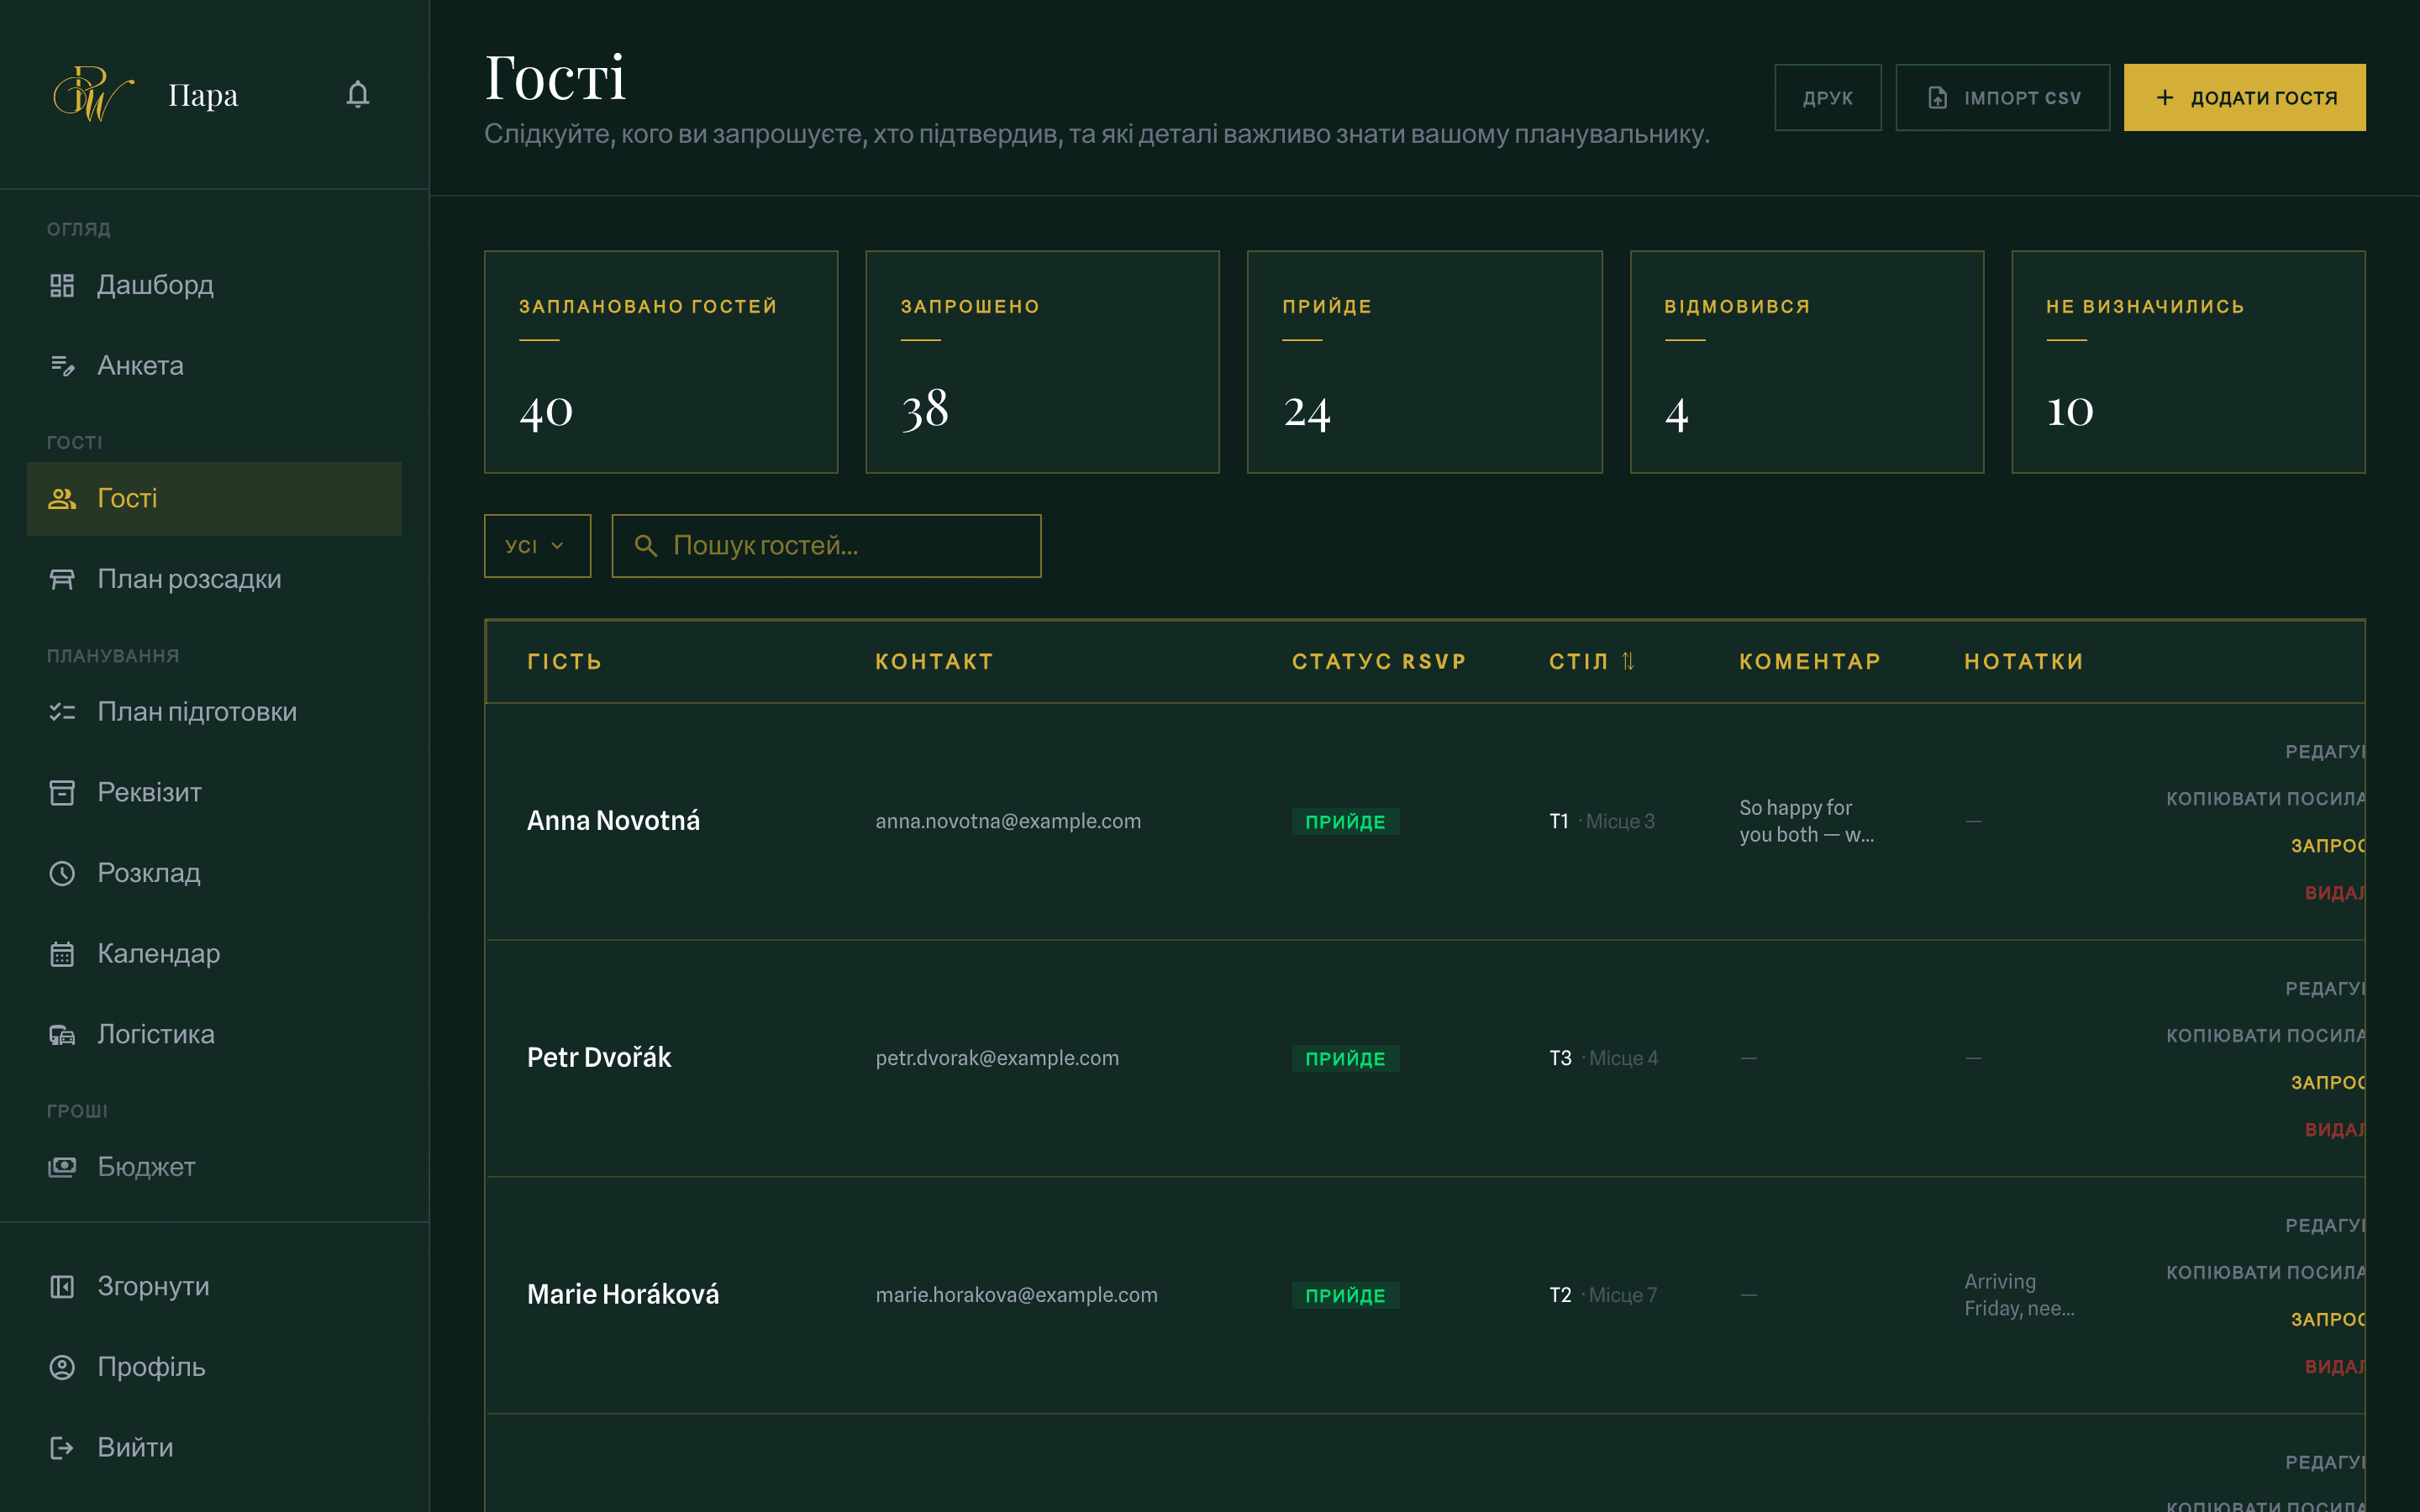The image size is (2420, 1512).
Task: Click Видалити for Marie Horáková
Action: click(2335, 1367)
